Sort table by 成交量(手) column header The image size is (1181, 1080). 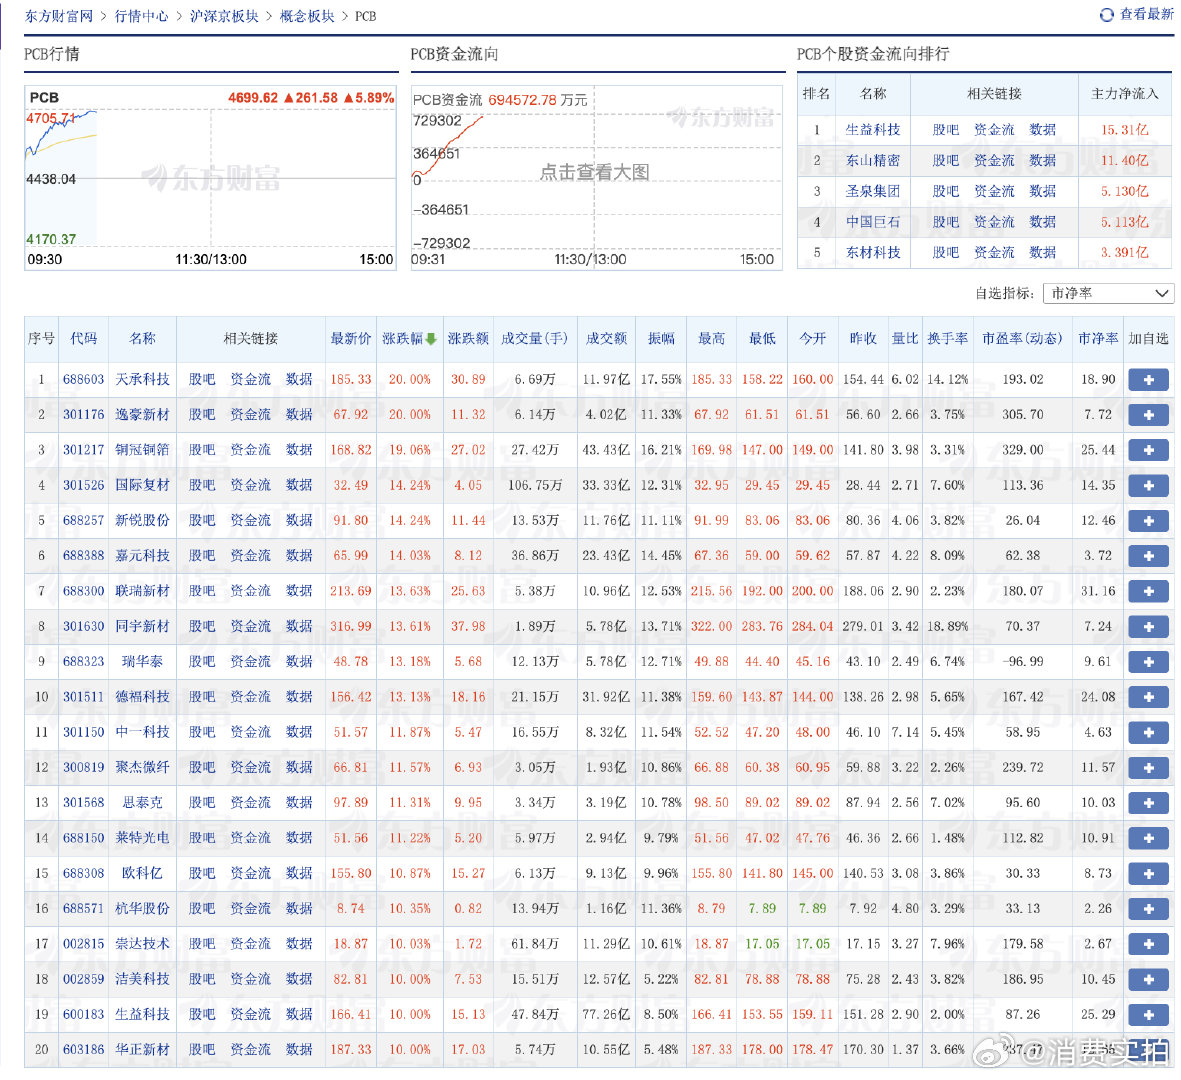535,339
